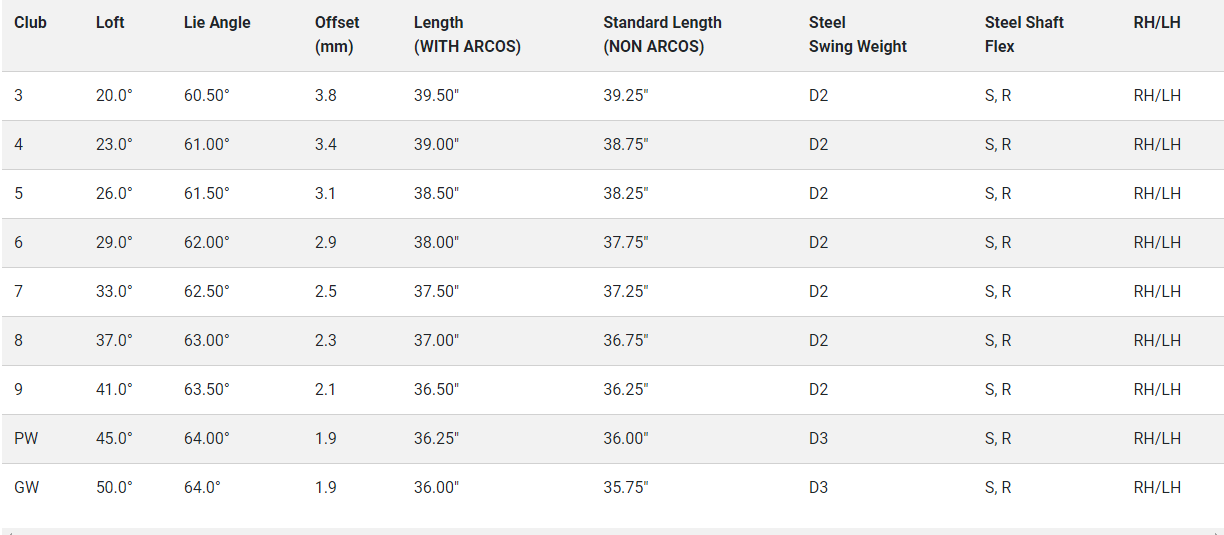
Task: Click the right scroll arrow of horizontal scrollbar
Action: pos(1217,532)
